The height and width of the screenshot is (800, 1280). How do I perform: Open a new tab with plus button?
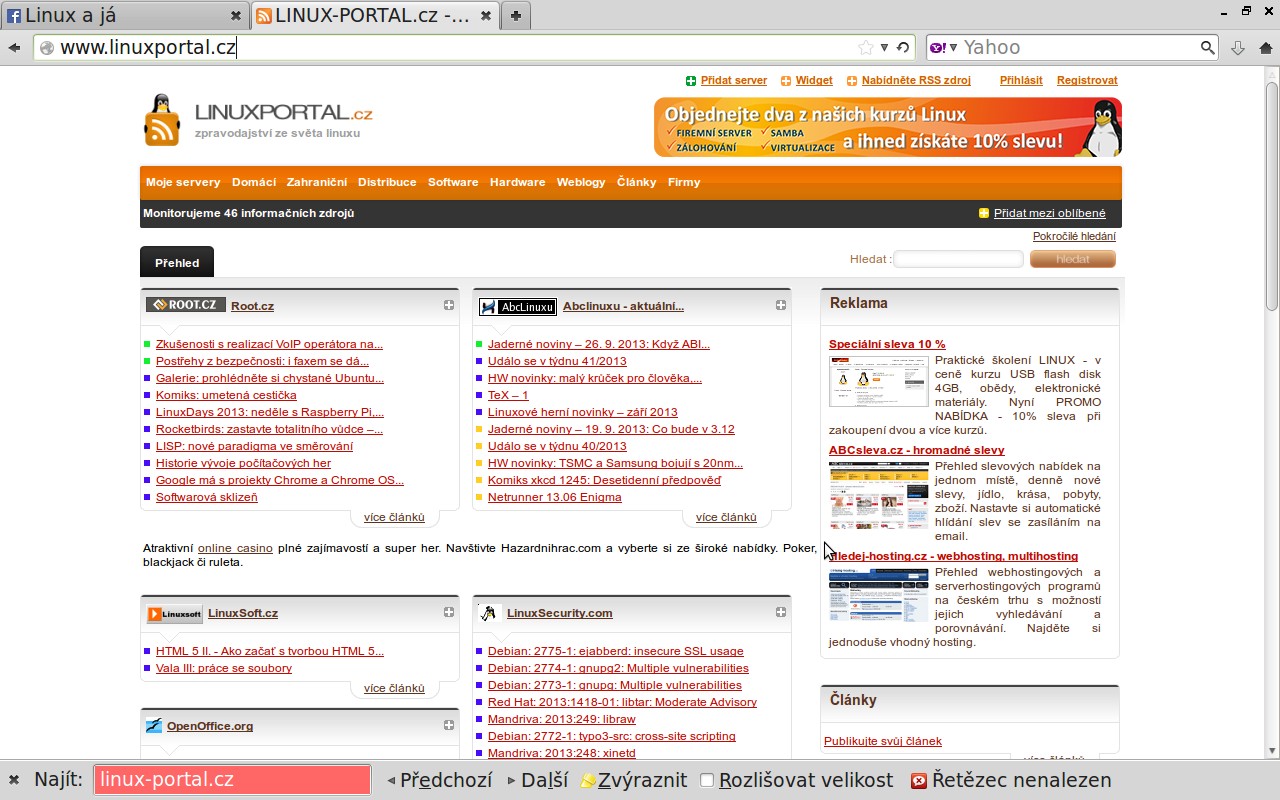(515, 15)
